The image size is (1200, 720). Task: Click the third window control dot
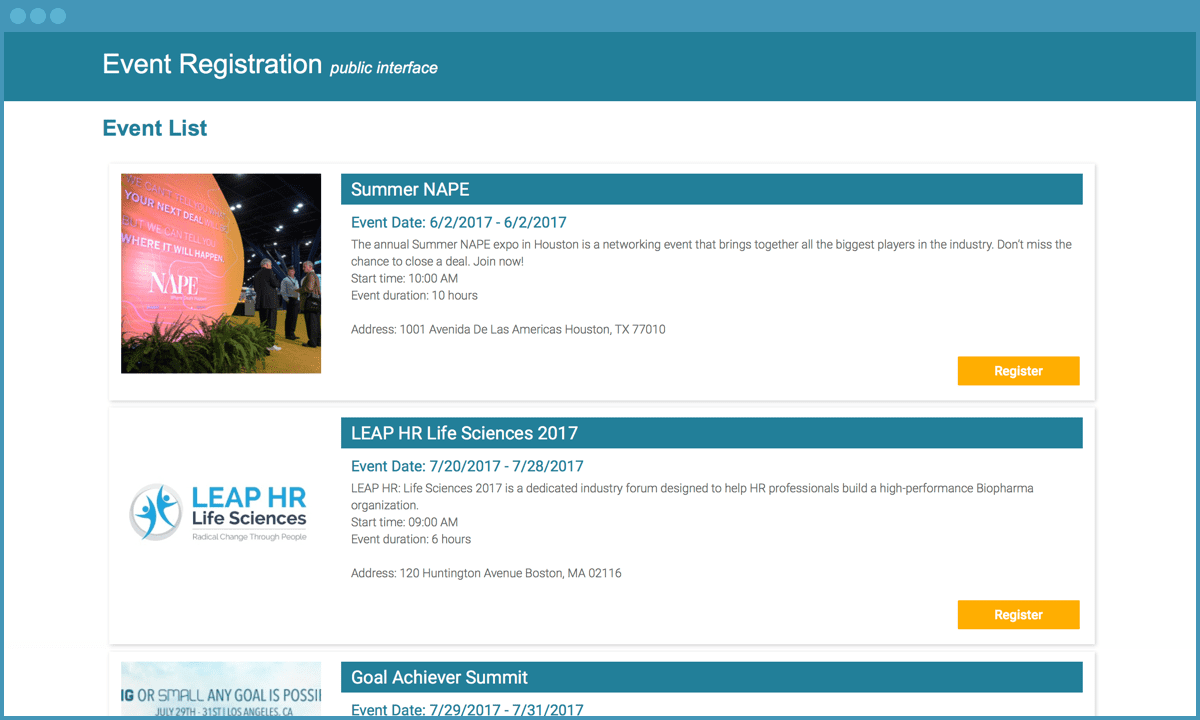(x=58, y=16)
